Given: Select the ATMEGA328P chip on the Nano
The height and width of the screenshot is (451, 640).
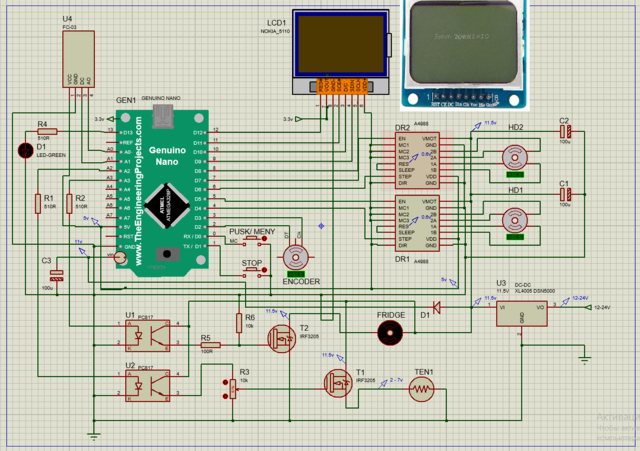Looking at the screenshot, I should [x=167, y=206].
